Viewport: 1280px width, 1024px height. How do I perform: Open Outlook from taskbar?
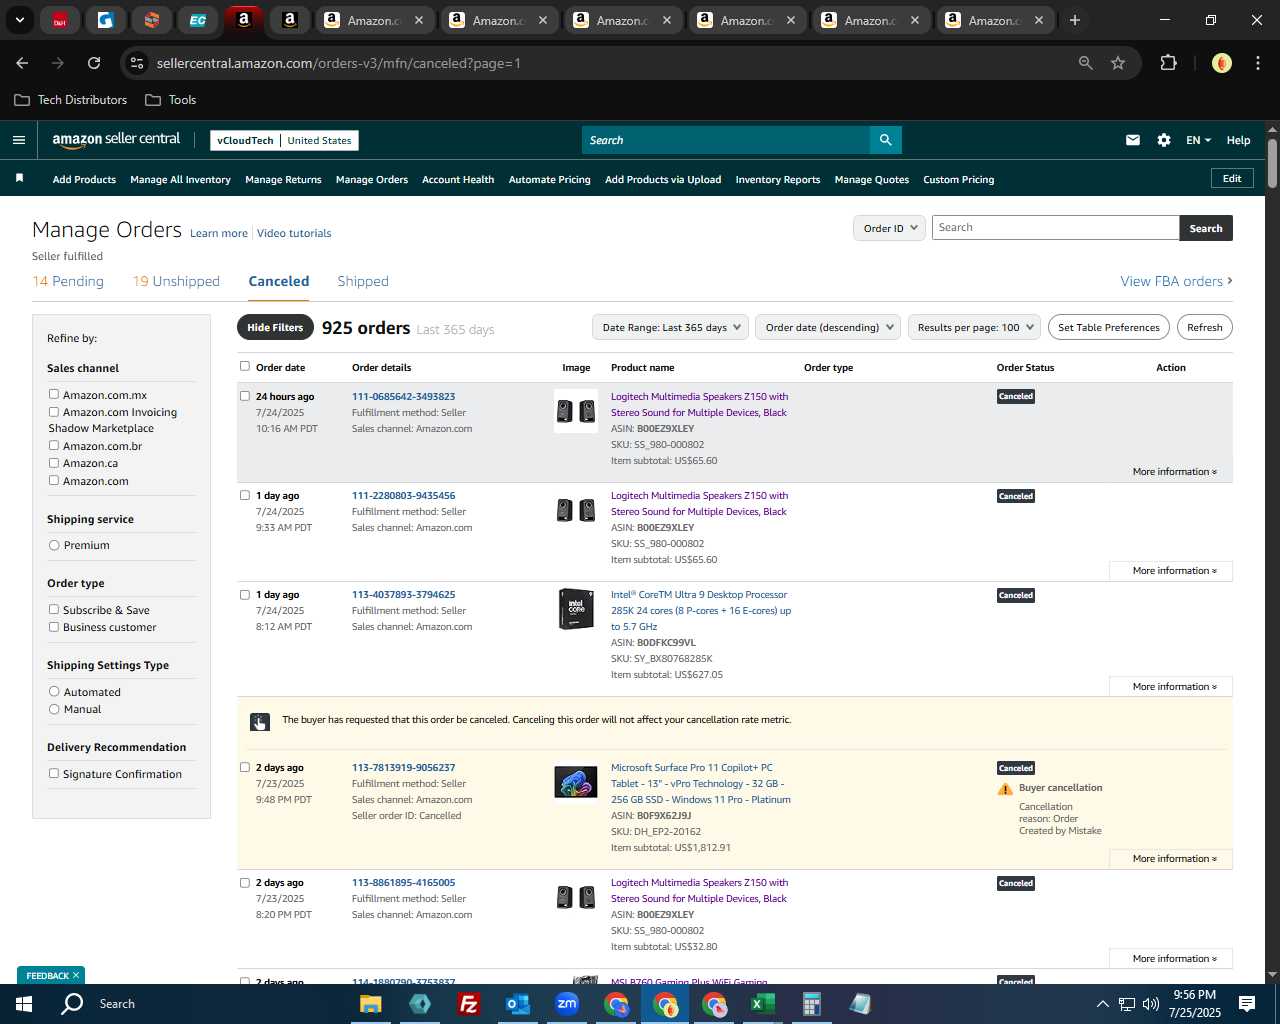517,1004
